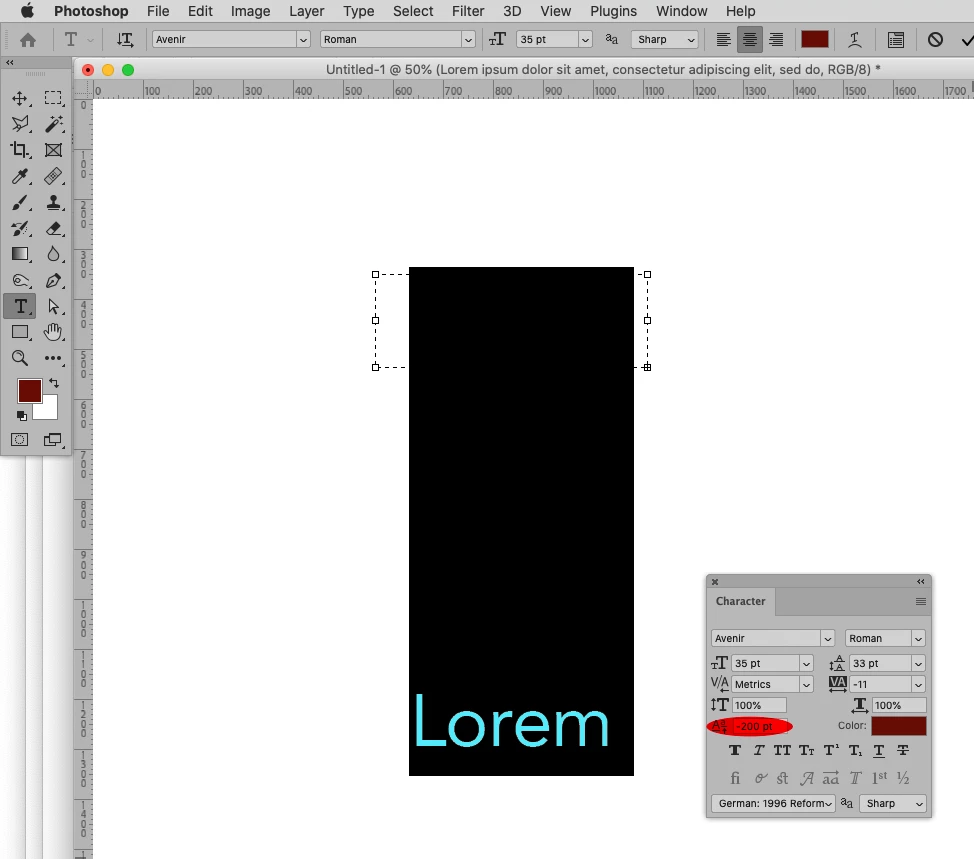Select the Rectangle shape tool
Image resolution: width=974 pixels, height=859 pixels.
coord(20,332)
